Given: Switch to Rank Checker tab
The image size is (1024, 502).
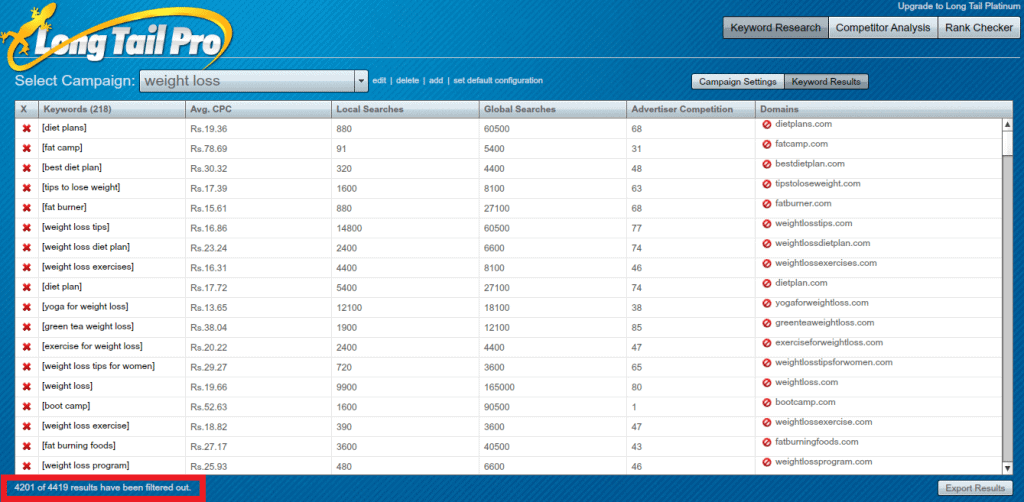Looking at the screenshot, I should coord(978,28).
